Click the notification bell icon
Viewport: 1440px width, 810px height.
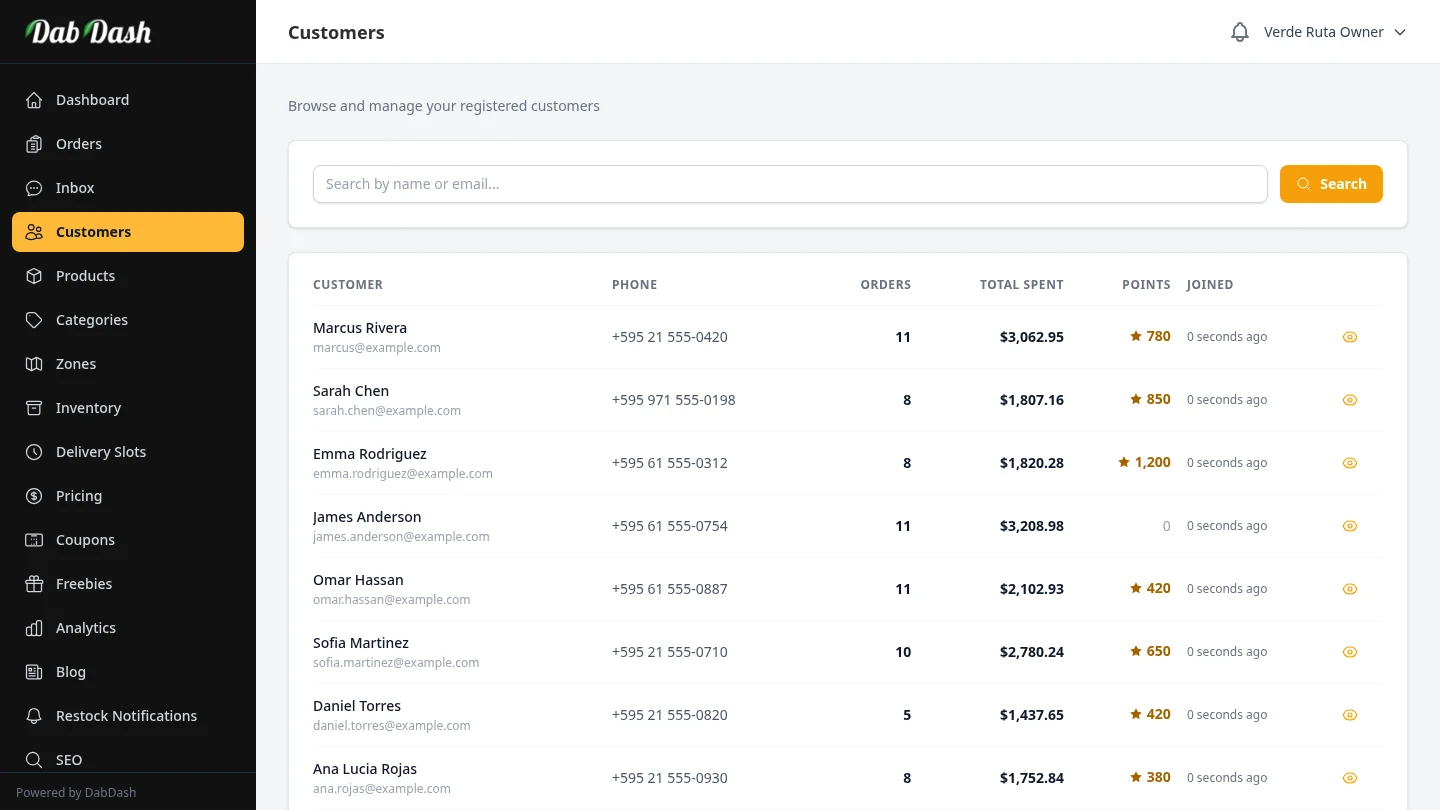click(1240, 32)
